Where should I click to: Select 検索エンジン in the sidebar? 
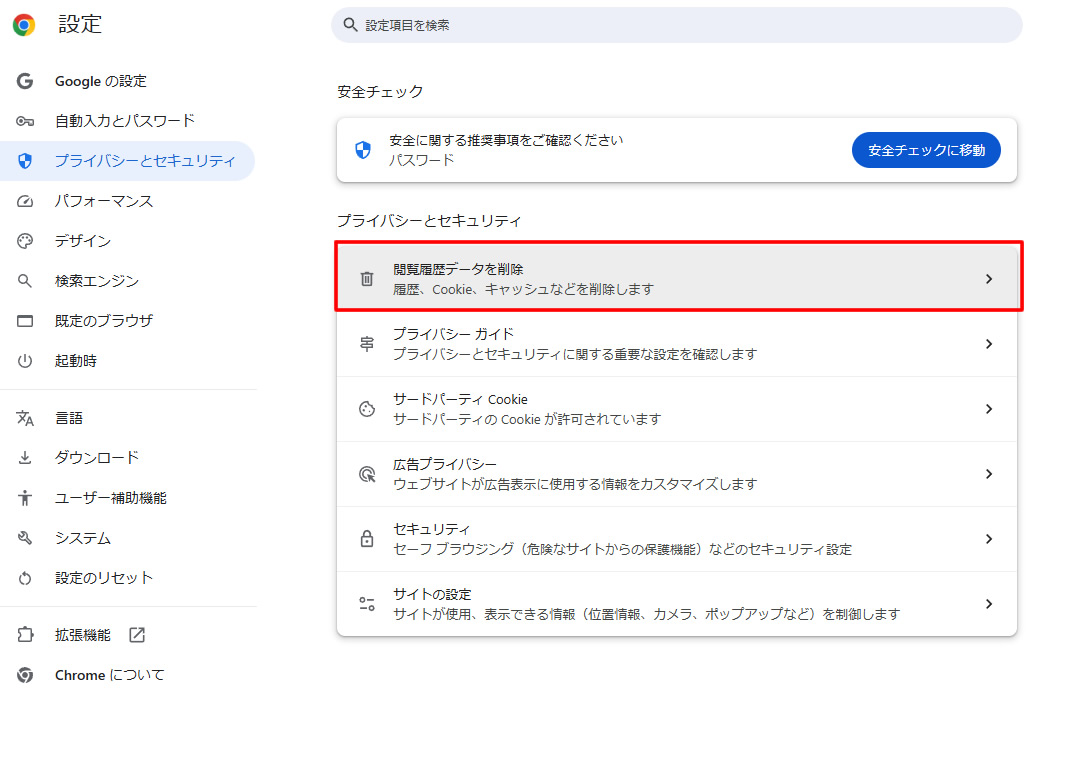pos(97,281)
